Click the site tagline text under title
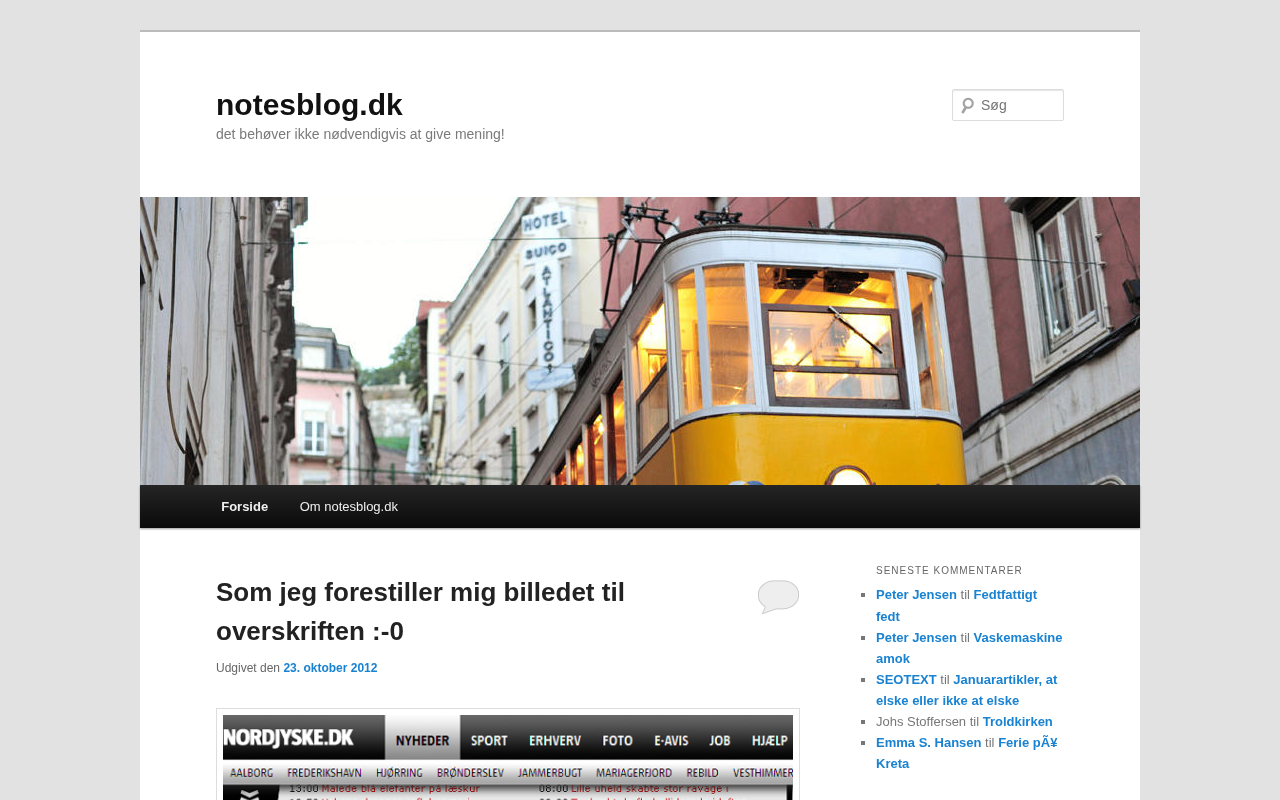Image resolution: width=1280 pixels, height=800 pixels. pyautogui.click(x=360, y=134)
